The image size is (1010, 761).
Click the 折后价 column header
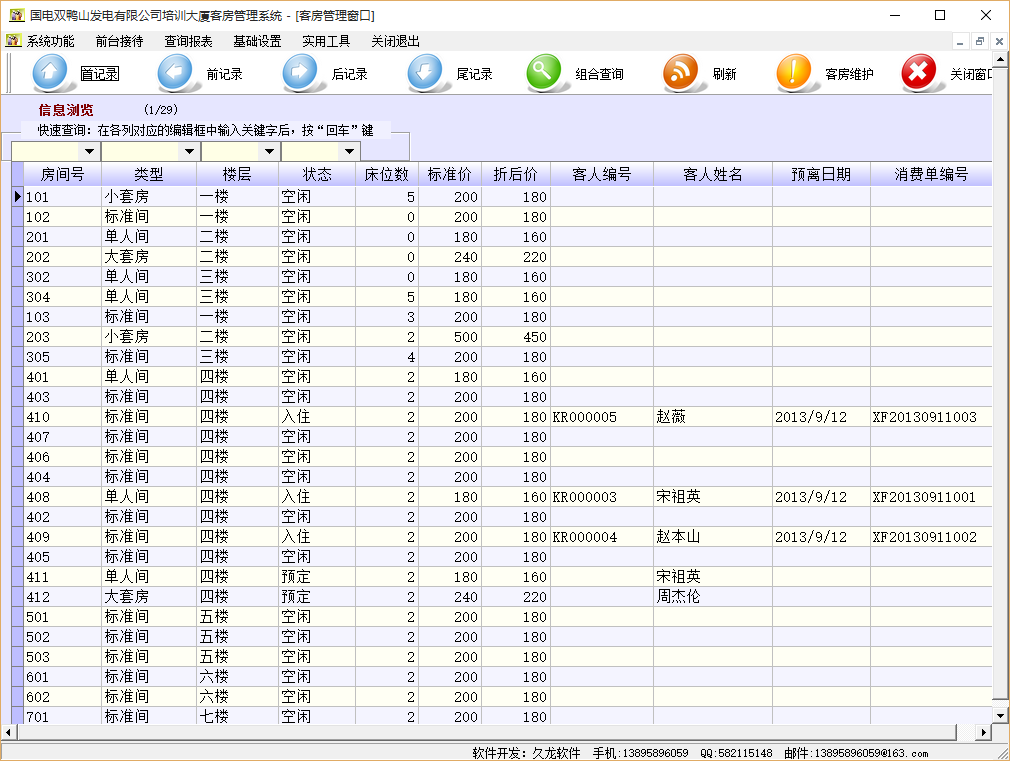(515, 174)
